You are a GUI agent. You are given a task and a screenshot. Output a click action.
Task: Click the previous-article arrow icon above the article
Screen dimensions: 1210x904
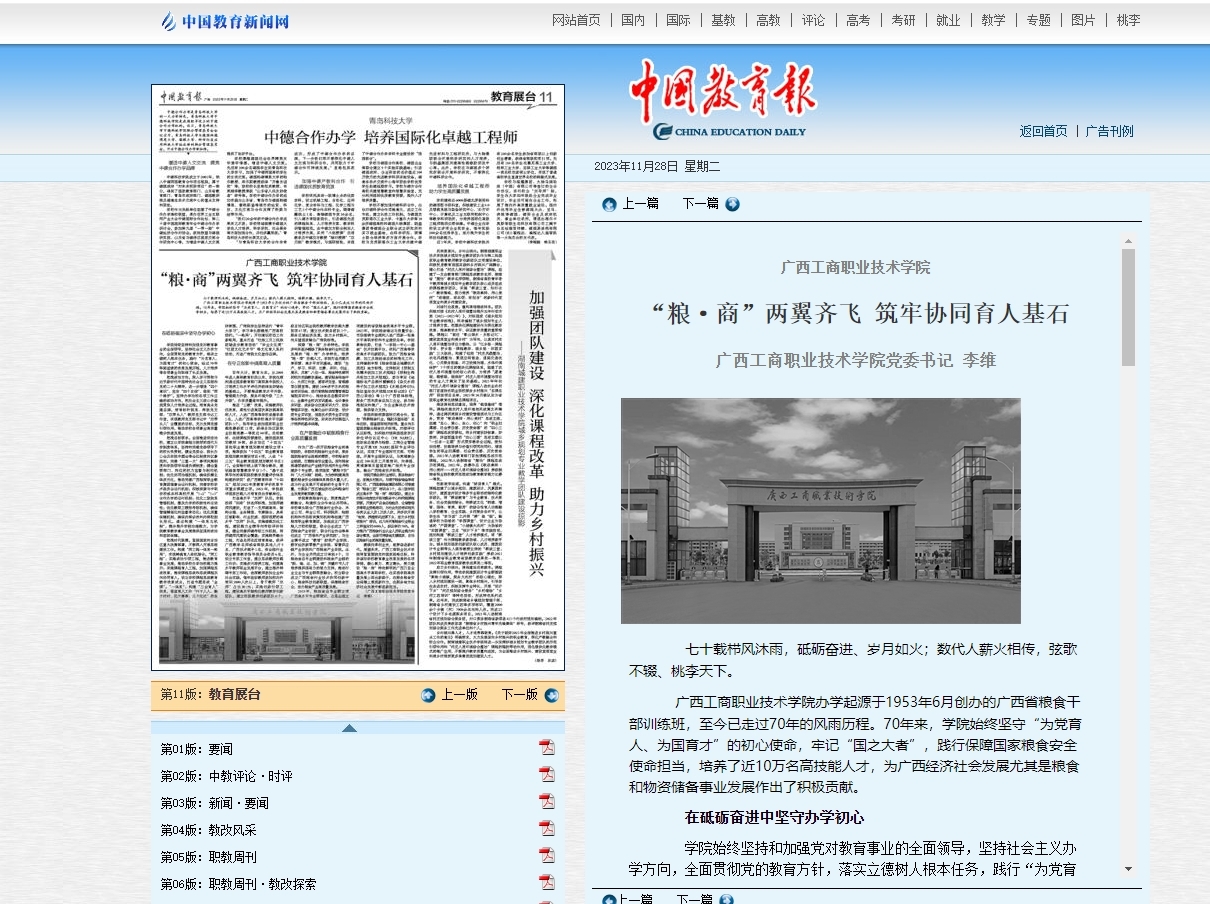pos(609,204)
